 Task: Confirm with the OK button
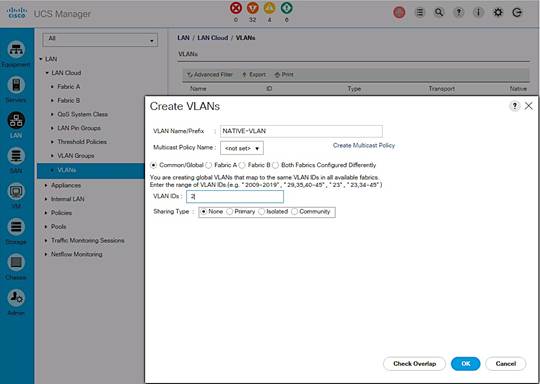[466, 364]
